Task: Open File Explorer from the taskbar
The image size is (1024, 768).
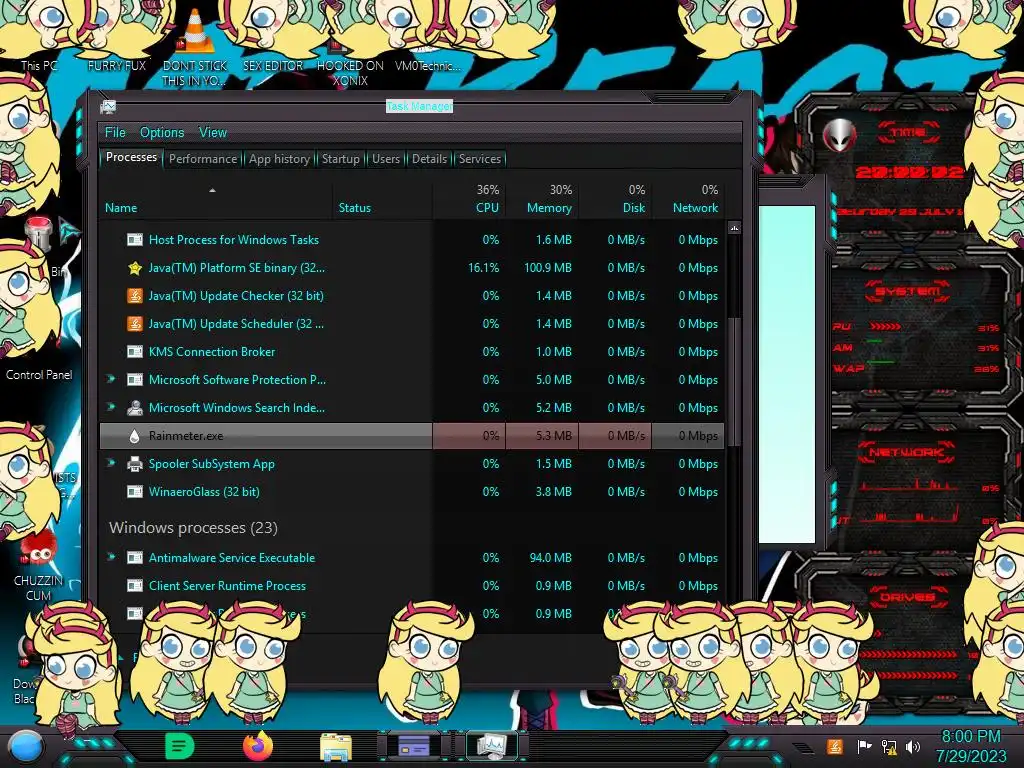Action: [336, 747]
